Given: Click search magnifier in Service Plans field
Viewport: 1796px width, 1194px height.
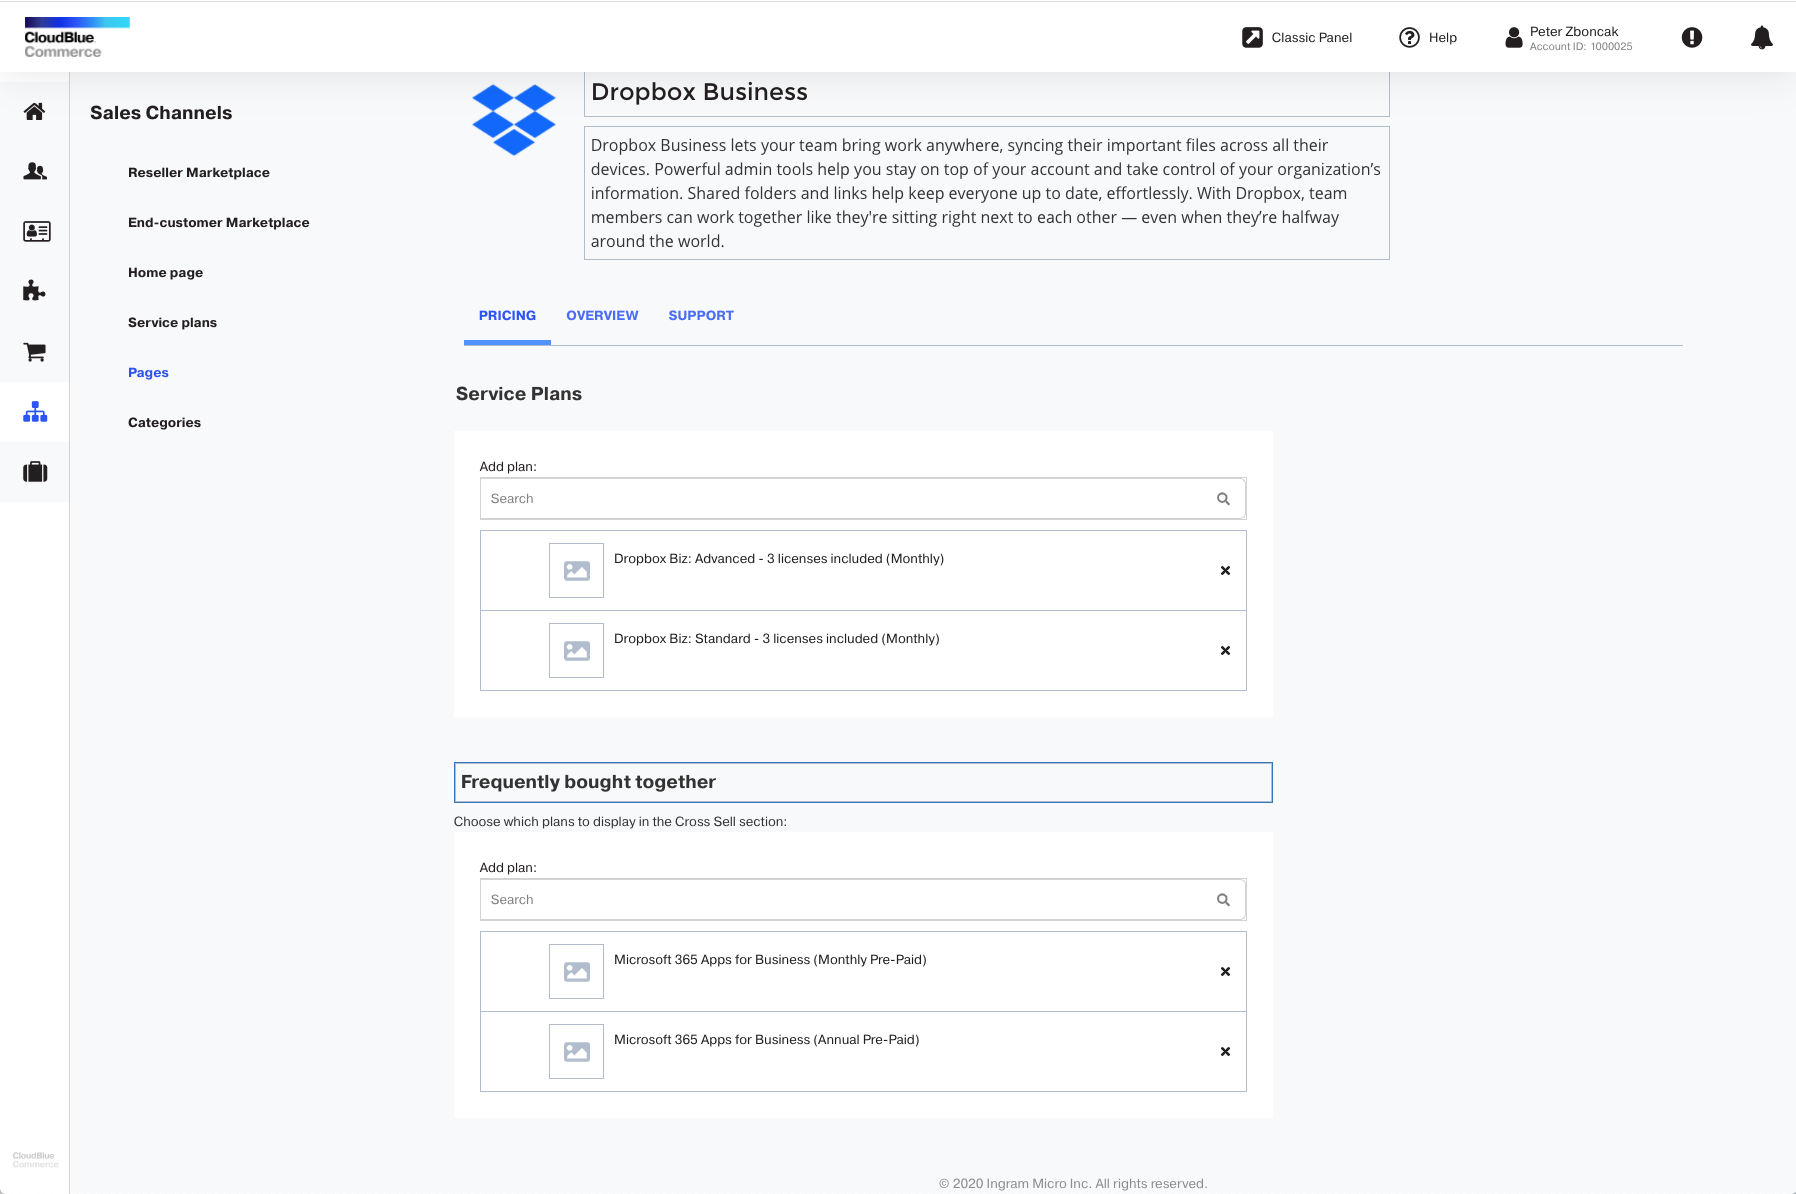Looking at the screenshot, I should (1222, 498).
